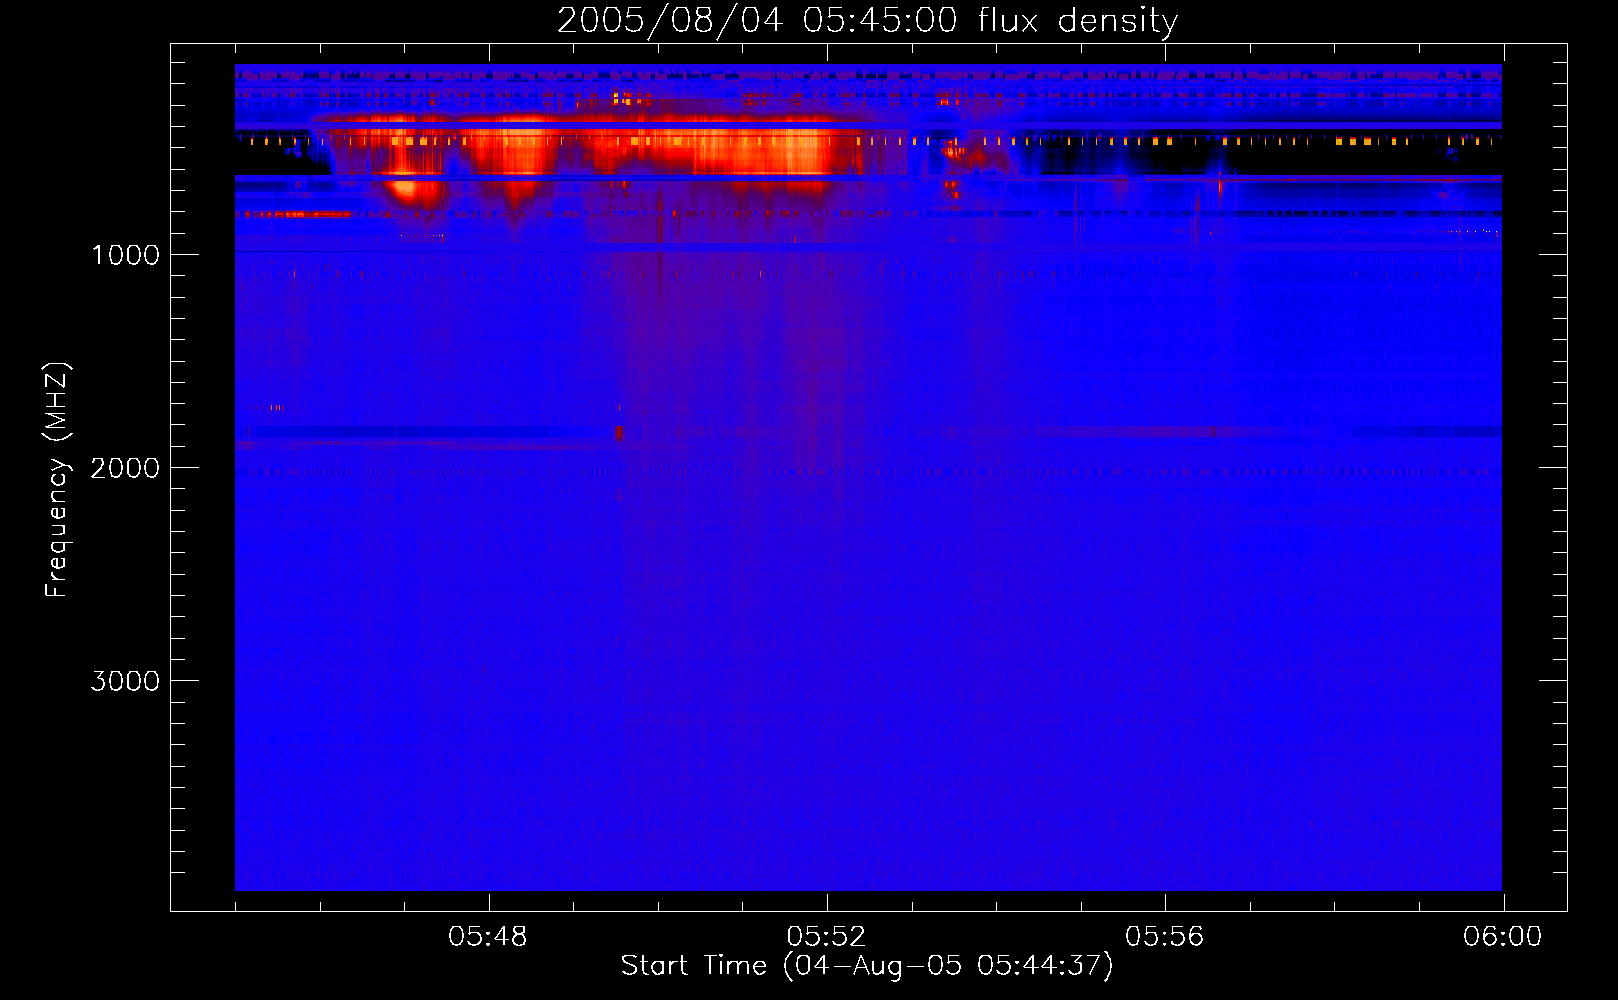Click the 06:00 time tick label

coord(1502,937)
